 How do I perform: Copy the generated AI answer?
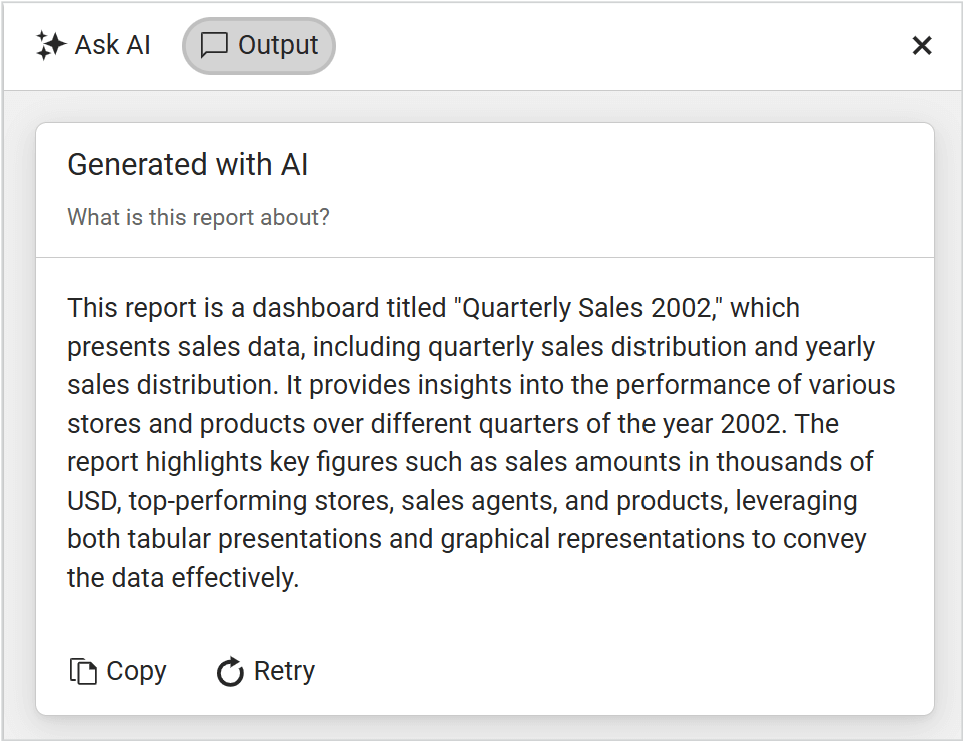pos(116,671)
